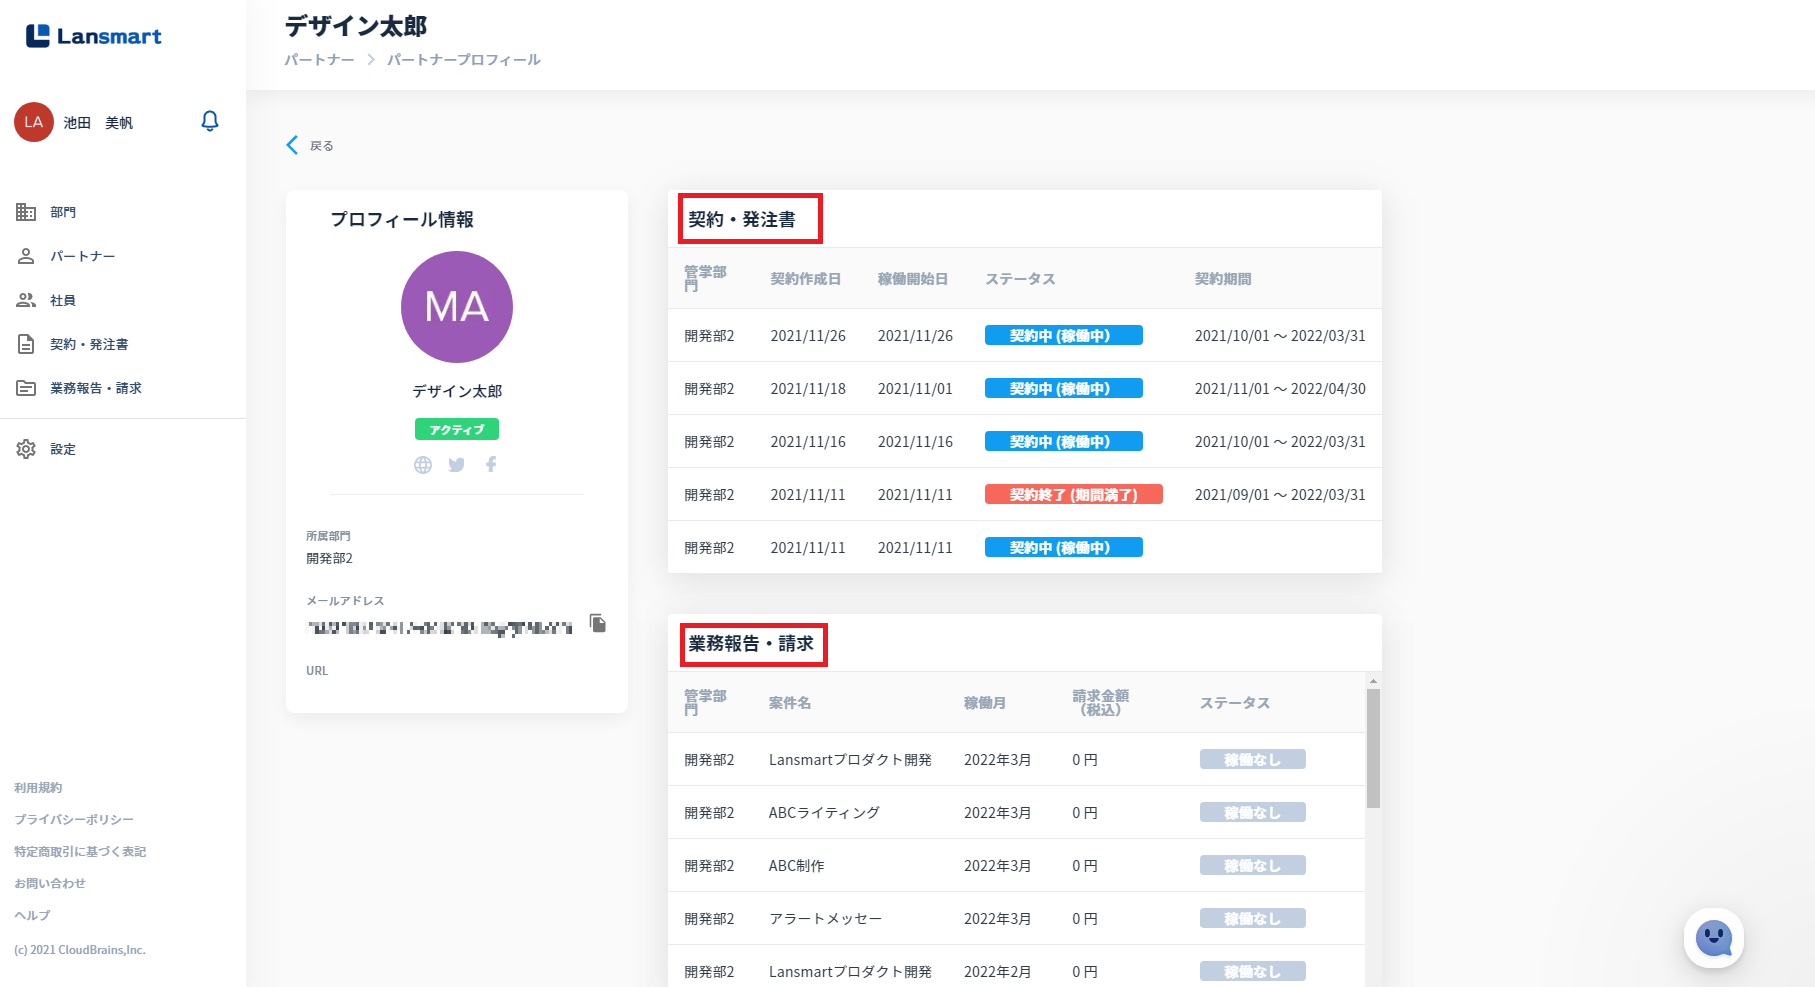Image resolution: width=1815 pixels, height=987 pixels.
Task: Open the Twitter icon under the profile name
Action: [x=457, y=465]
